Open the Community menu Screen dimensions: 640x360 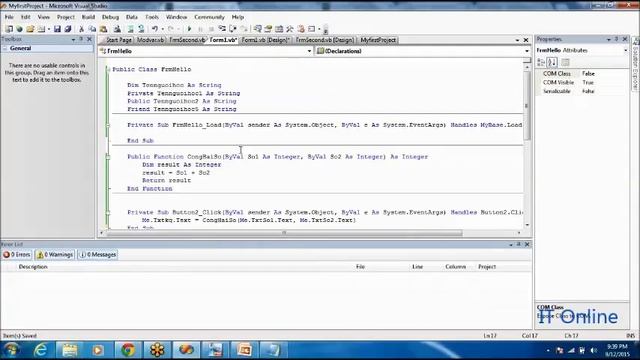click(x=209, y=17)
